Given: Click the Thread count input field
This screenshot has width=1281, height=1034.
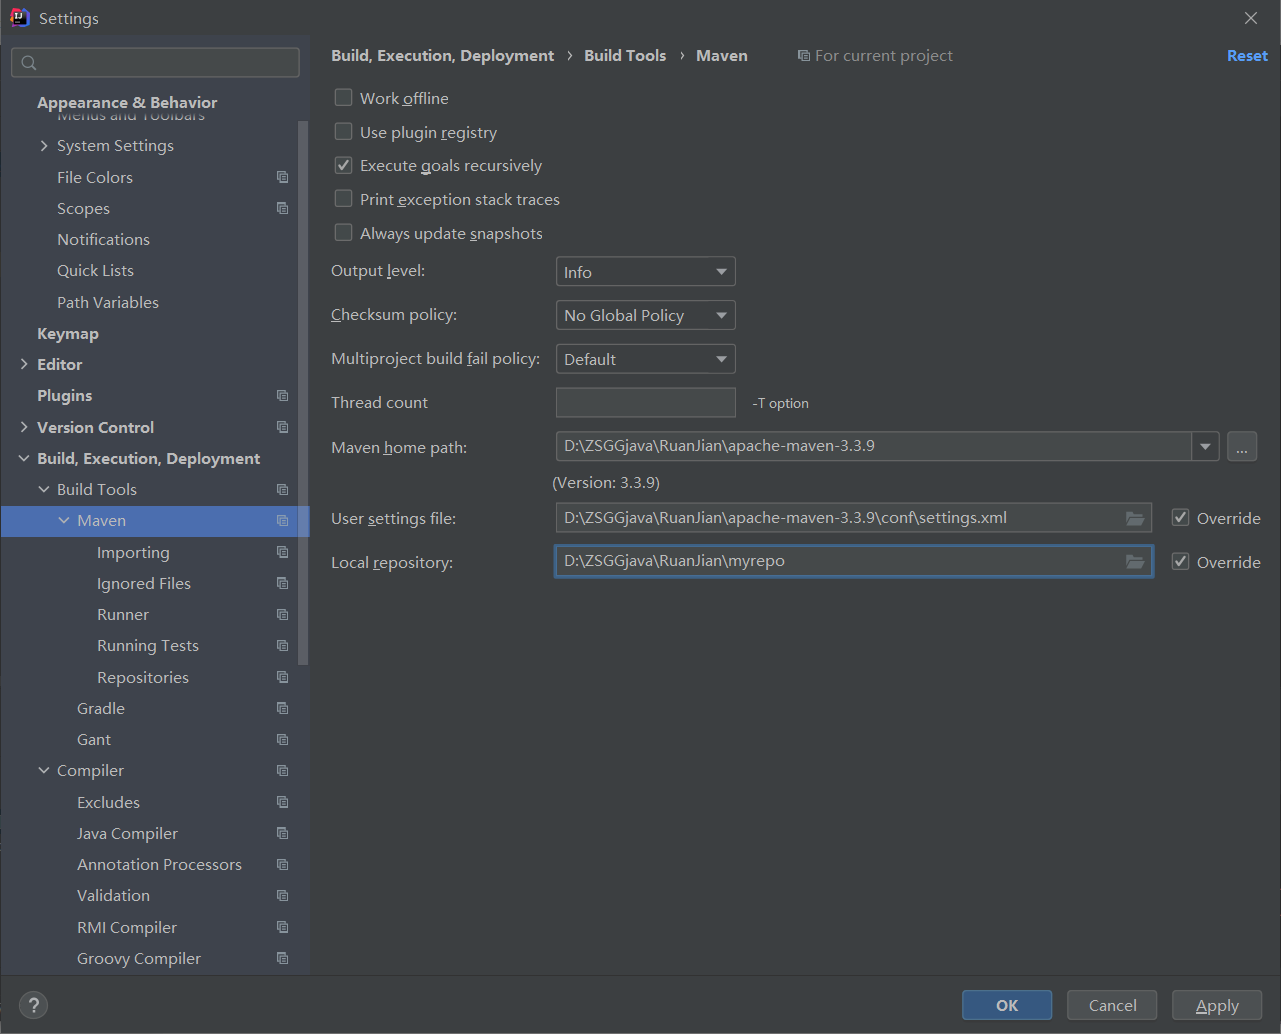Looking at the screenshot, I should 645,403.
